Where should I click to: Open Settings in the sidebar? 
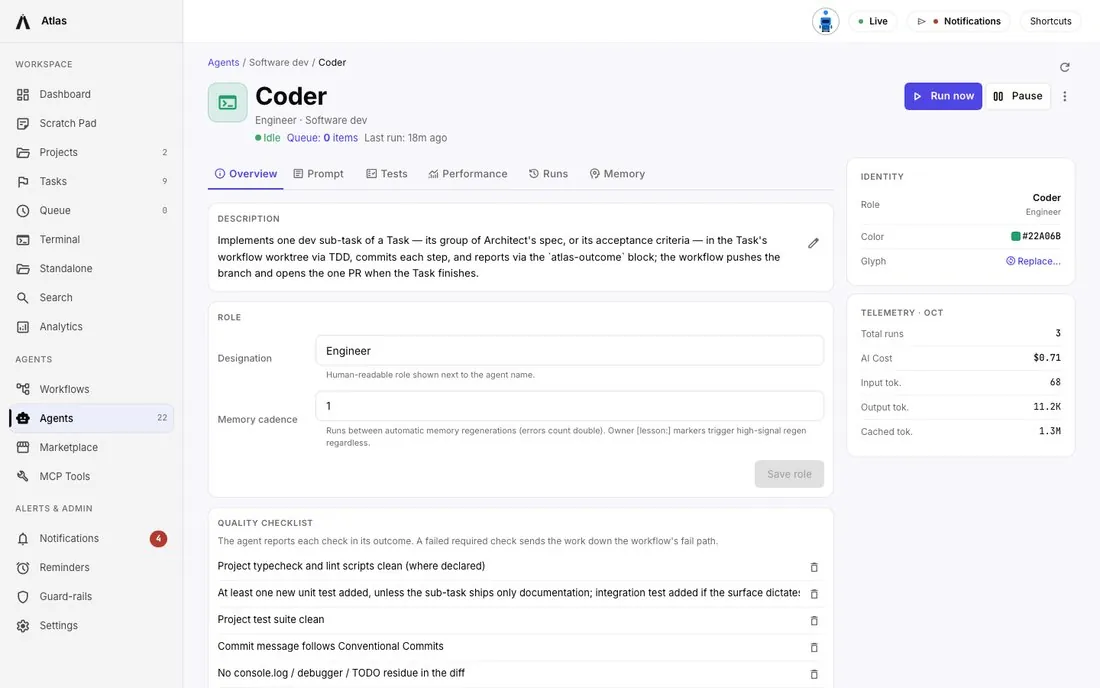point(91,626)
